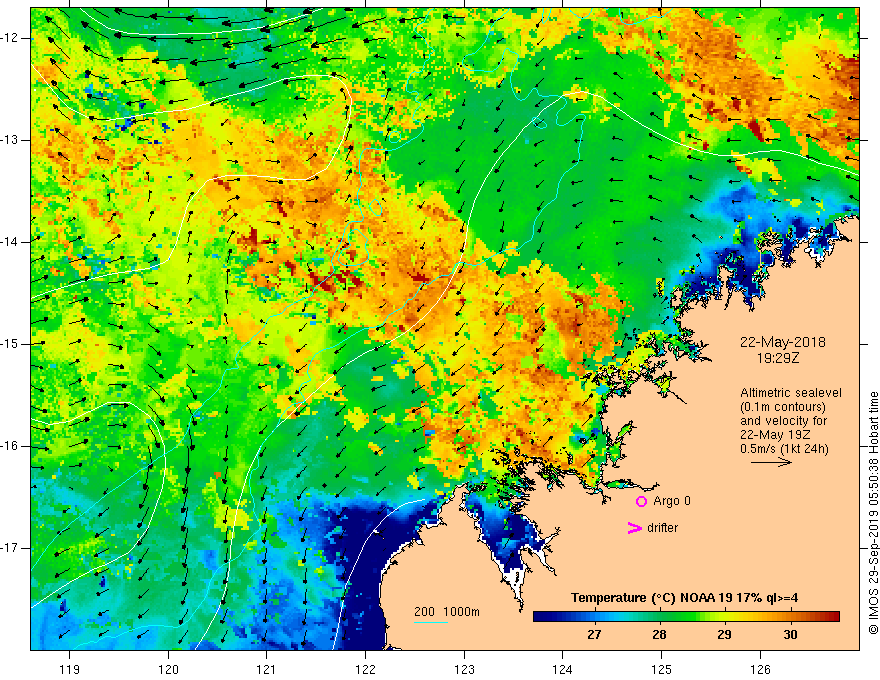Screen dimensions: 880x680
Task: Click the '200 1000m' depth label
Action: 447,612
